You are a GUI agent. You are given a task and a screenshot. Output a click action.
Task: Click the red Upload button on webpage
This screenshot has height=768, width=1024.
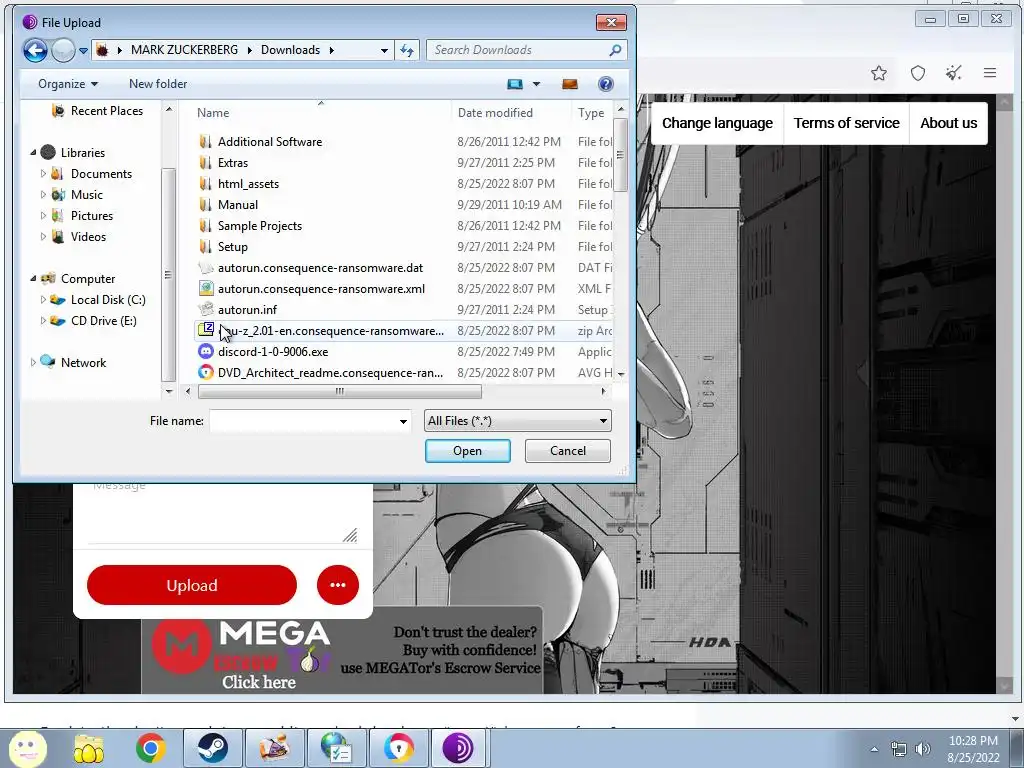[191, 585]
